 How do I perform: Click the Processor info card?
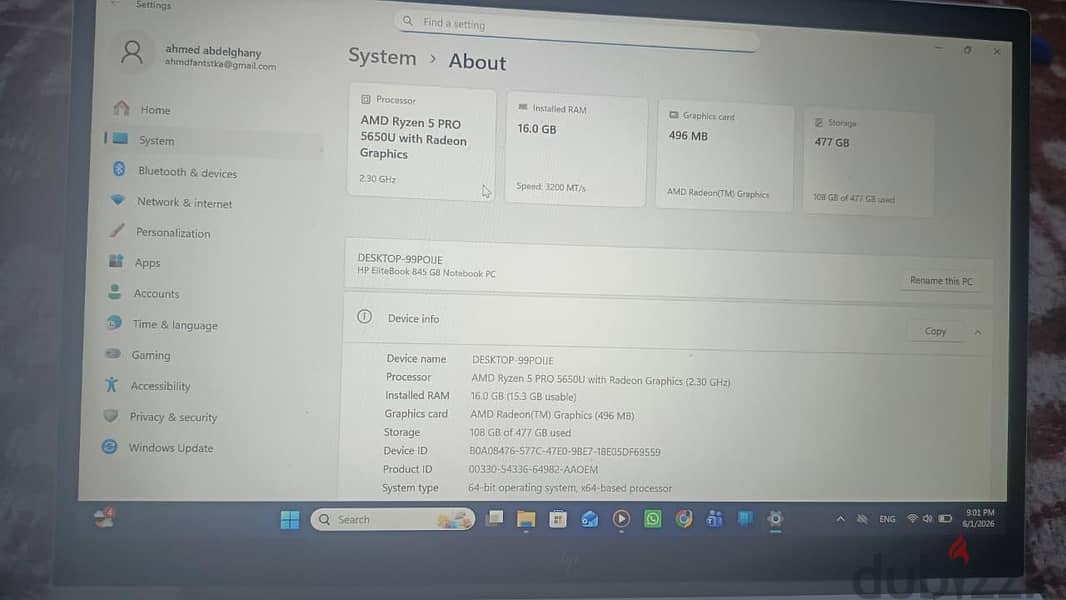click(422, 141)
